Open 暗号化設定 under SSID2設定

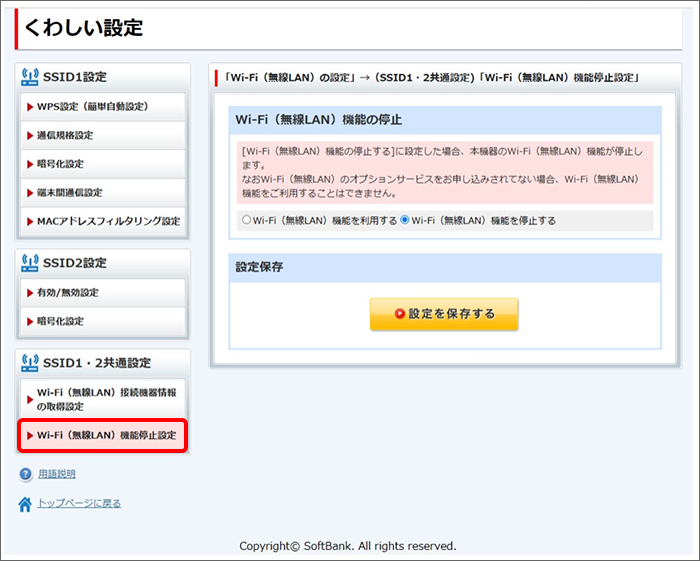tap(103, 321)
